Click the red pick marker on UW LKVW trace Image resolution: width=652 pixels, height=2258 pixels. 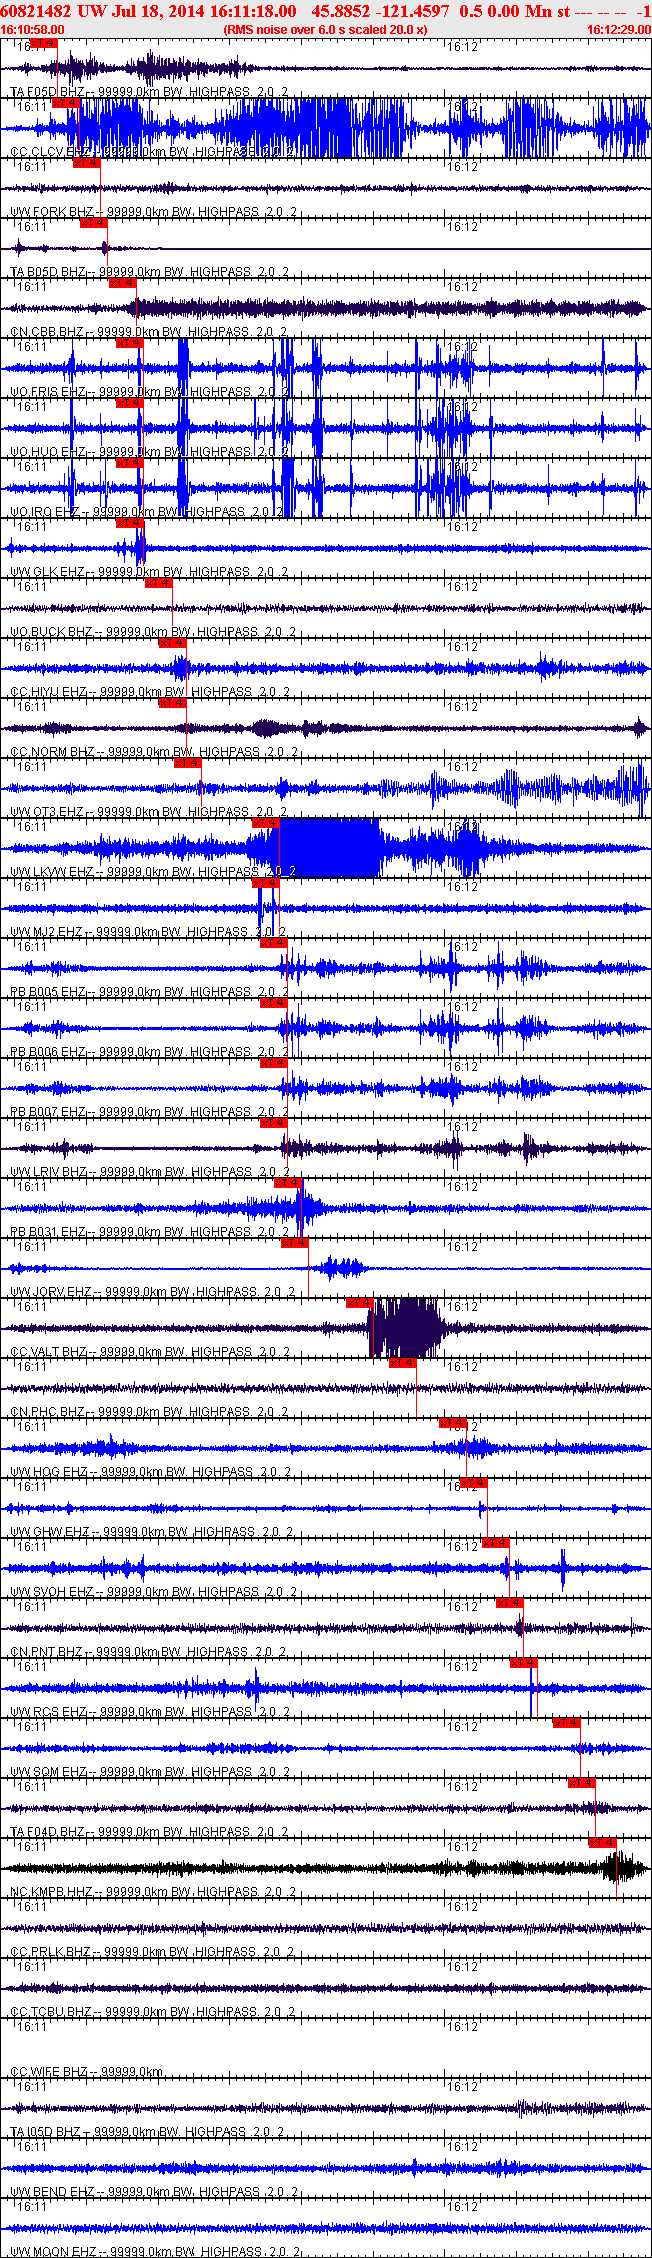266,823
